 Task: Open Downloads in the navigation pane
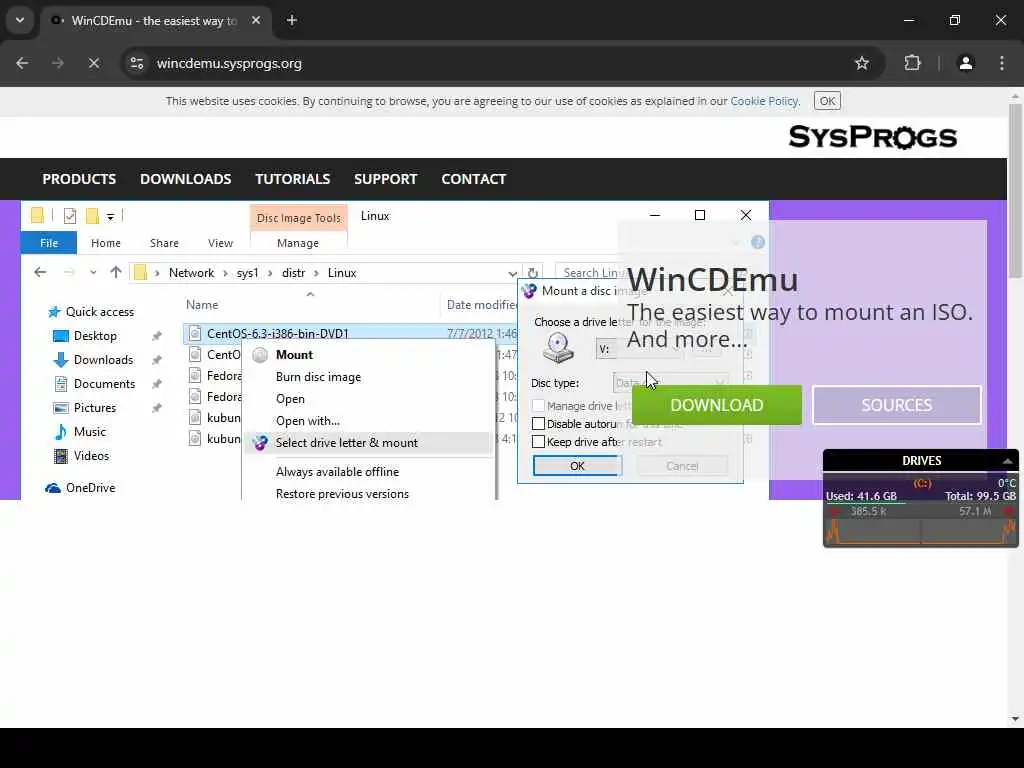click(x=93, y=360)
